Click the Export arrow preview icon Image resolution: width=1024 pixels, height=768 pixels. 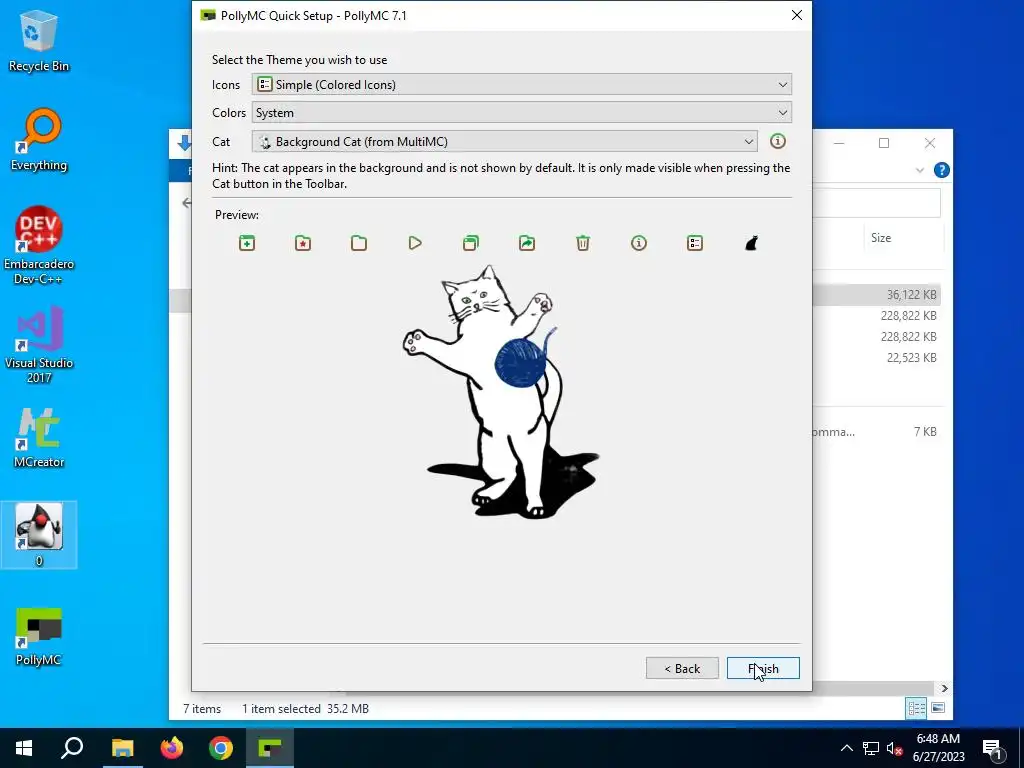tap(527, 244)
